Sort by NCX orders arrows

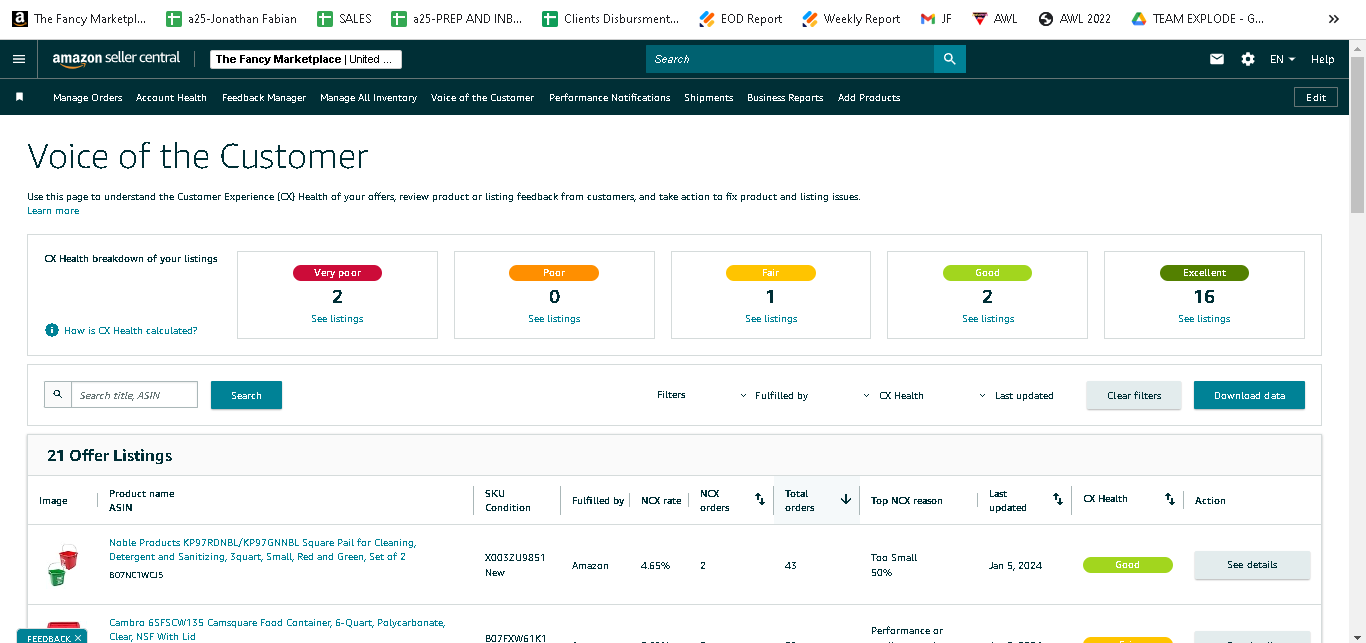coord(760,499)
